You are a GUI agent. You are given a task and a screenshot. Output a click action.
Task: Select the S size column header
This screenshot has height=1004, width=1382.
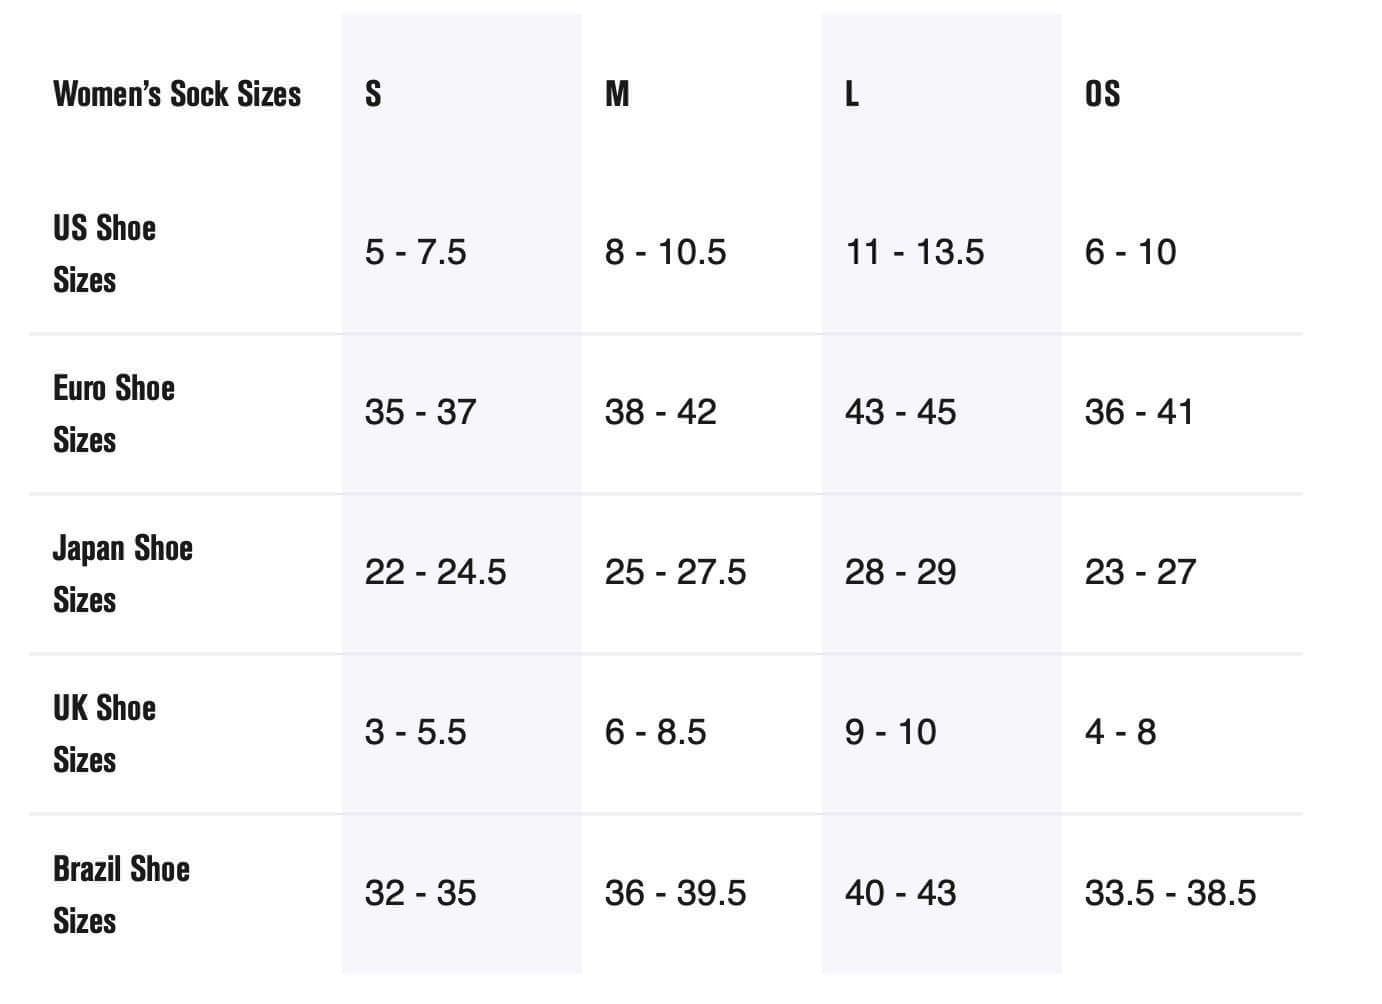click(373, 94)
